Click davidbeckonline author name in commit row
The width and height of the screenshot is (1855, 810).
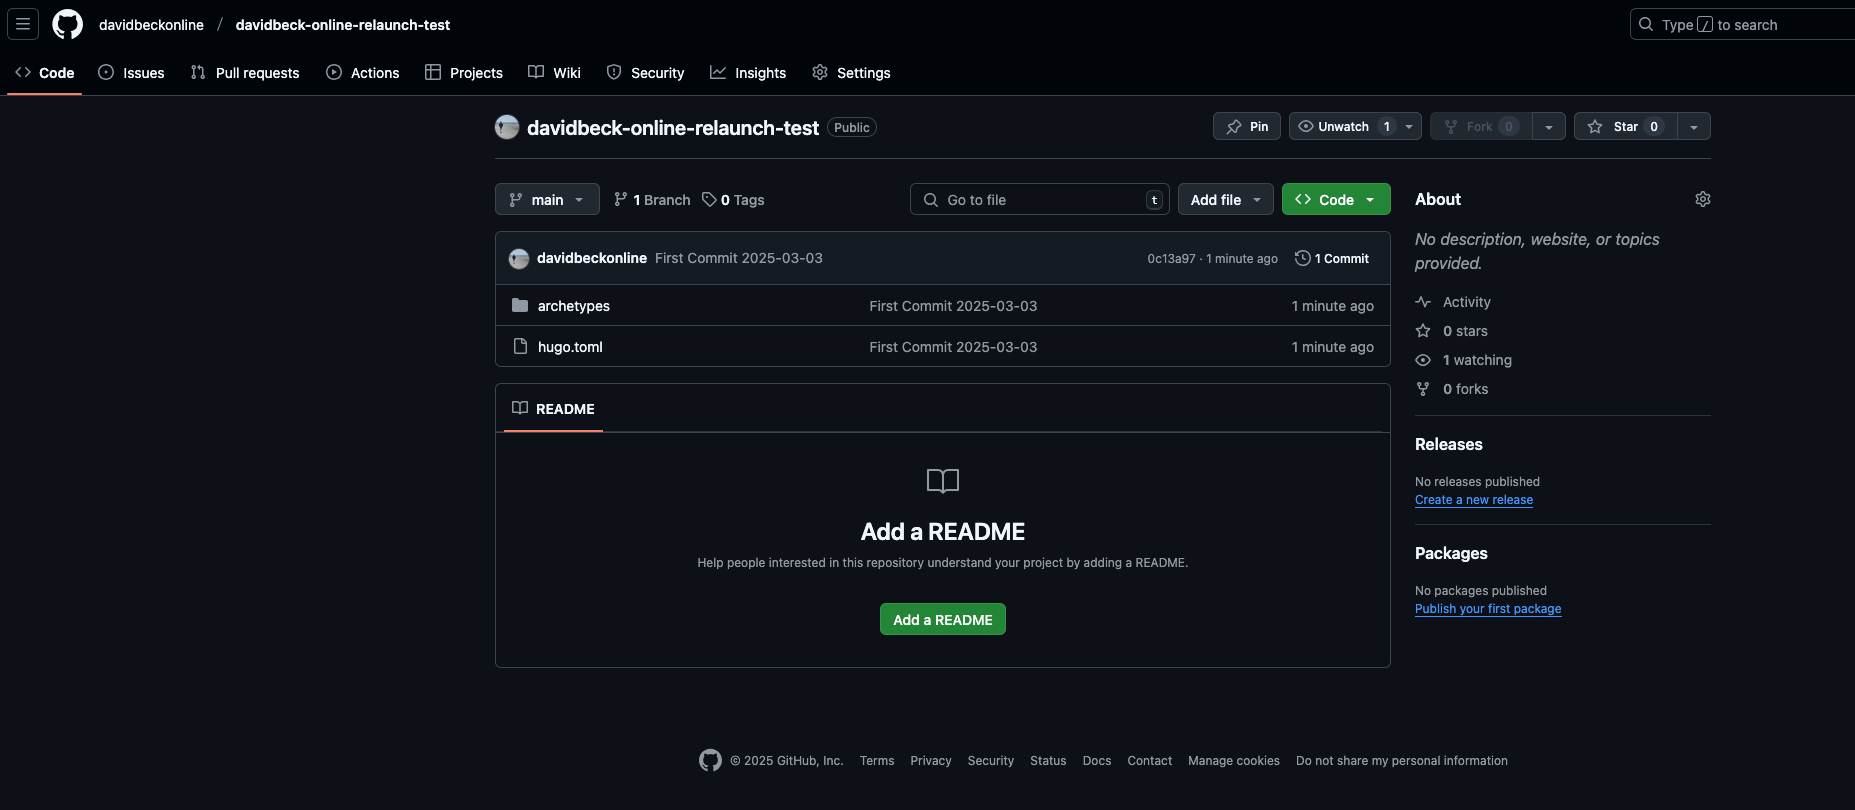tap(592, 258)
